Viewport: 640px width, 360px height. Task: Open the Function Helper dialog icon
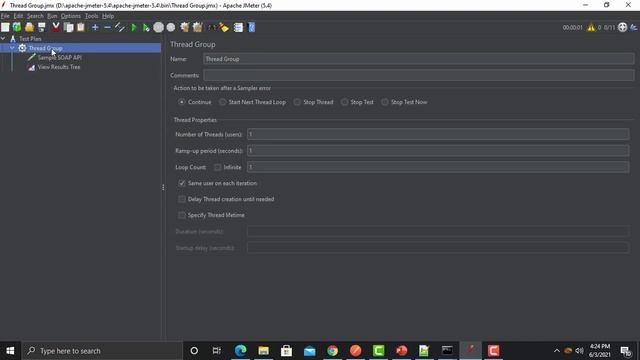coord(238,27)
